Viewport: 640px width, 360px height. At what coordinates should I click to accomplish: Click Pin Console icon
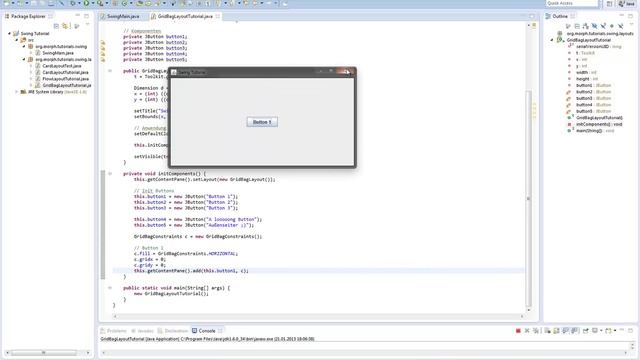pyautogui.click(x=586, y=331)
